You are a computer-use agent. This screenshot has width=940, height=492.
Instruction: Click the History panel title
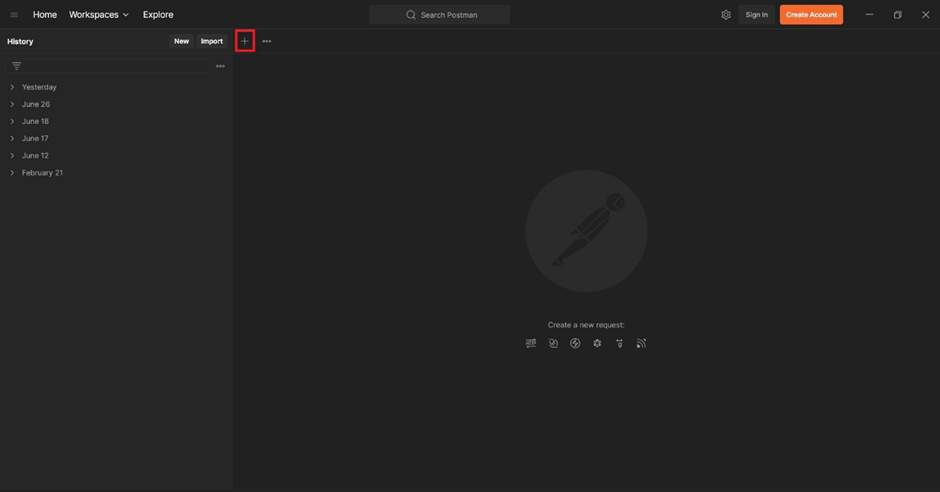(20, 41)
